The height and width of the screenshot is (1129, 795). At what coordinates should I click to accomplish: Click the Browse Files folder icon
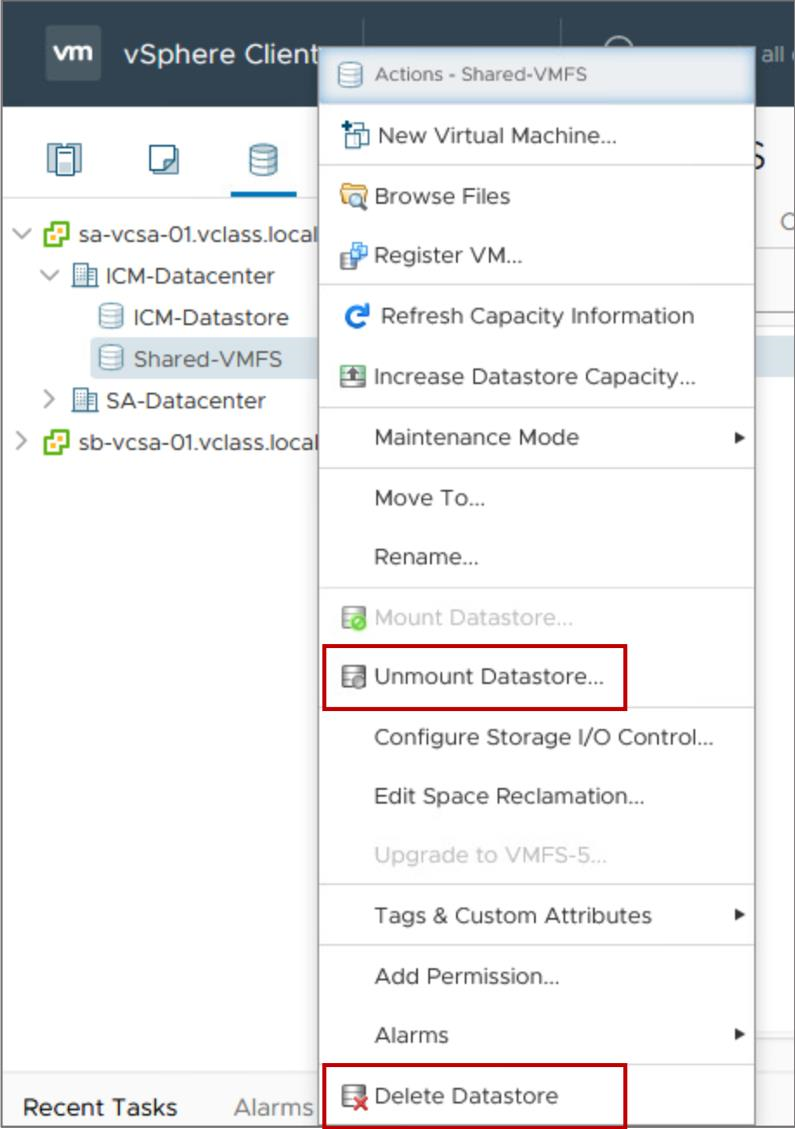353,196
